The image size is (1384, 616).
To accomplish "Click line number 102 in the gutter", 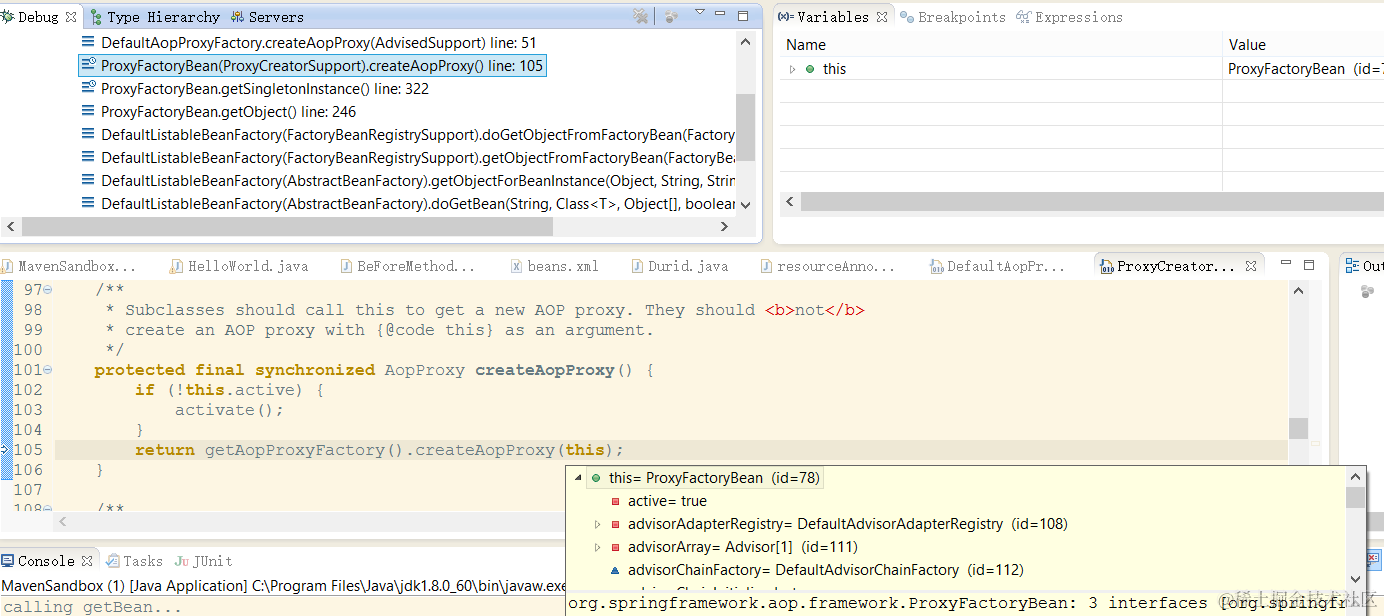I will [x=28, y=390].
